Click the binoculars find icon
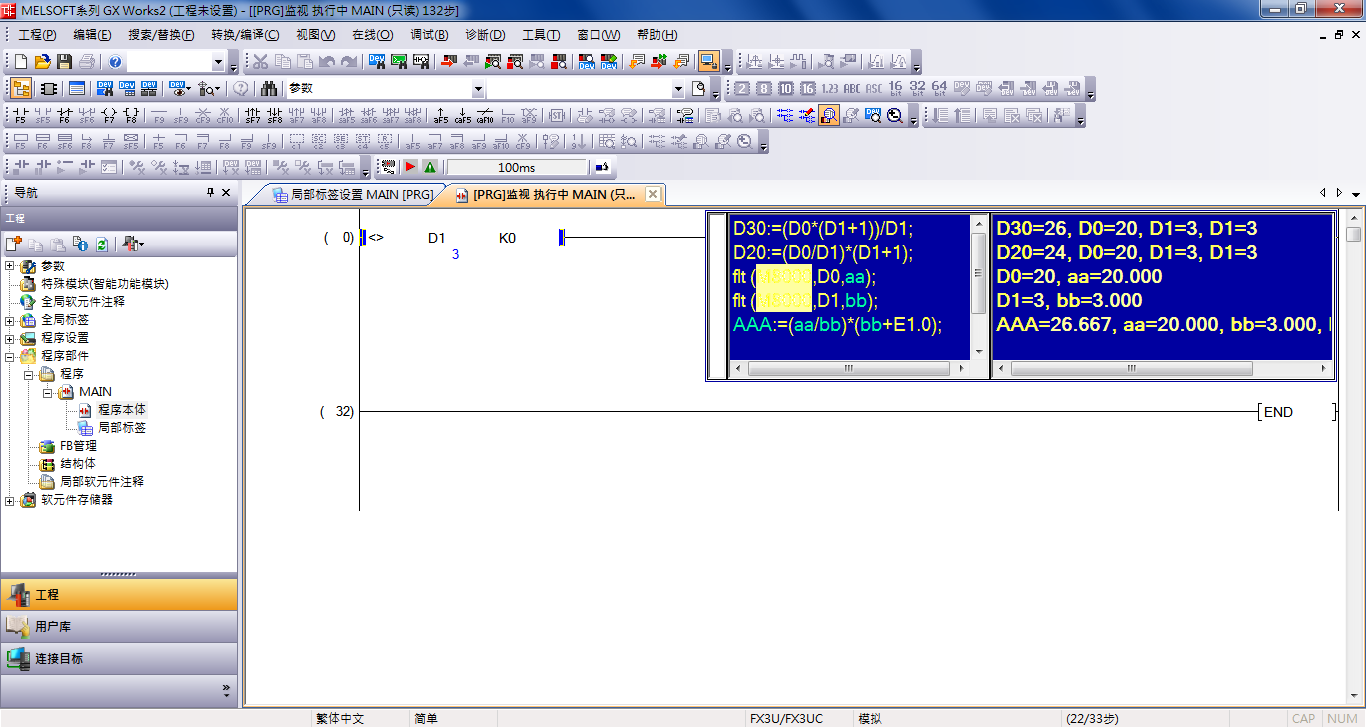1366x727 pixels. (x=269, y=89)
